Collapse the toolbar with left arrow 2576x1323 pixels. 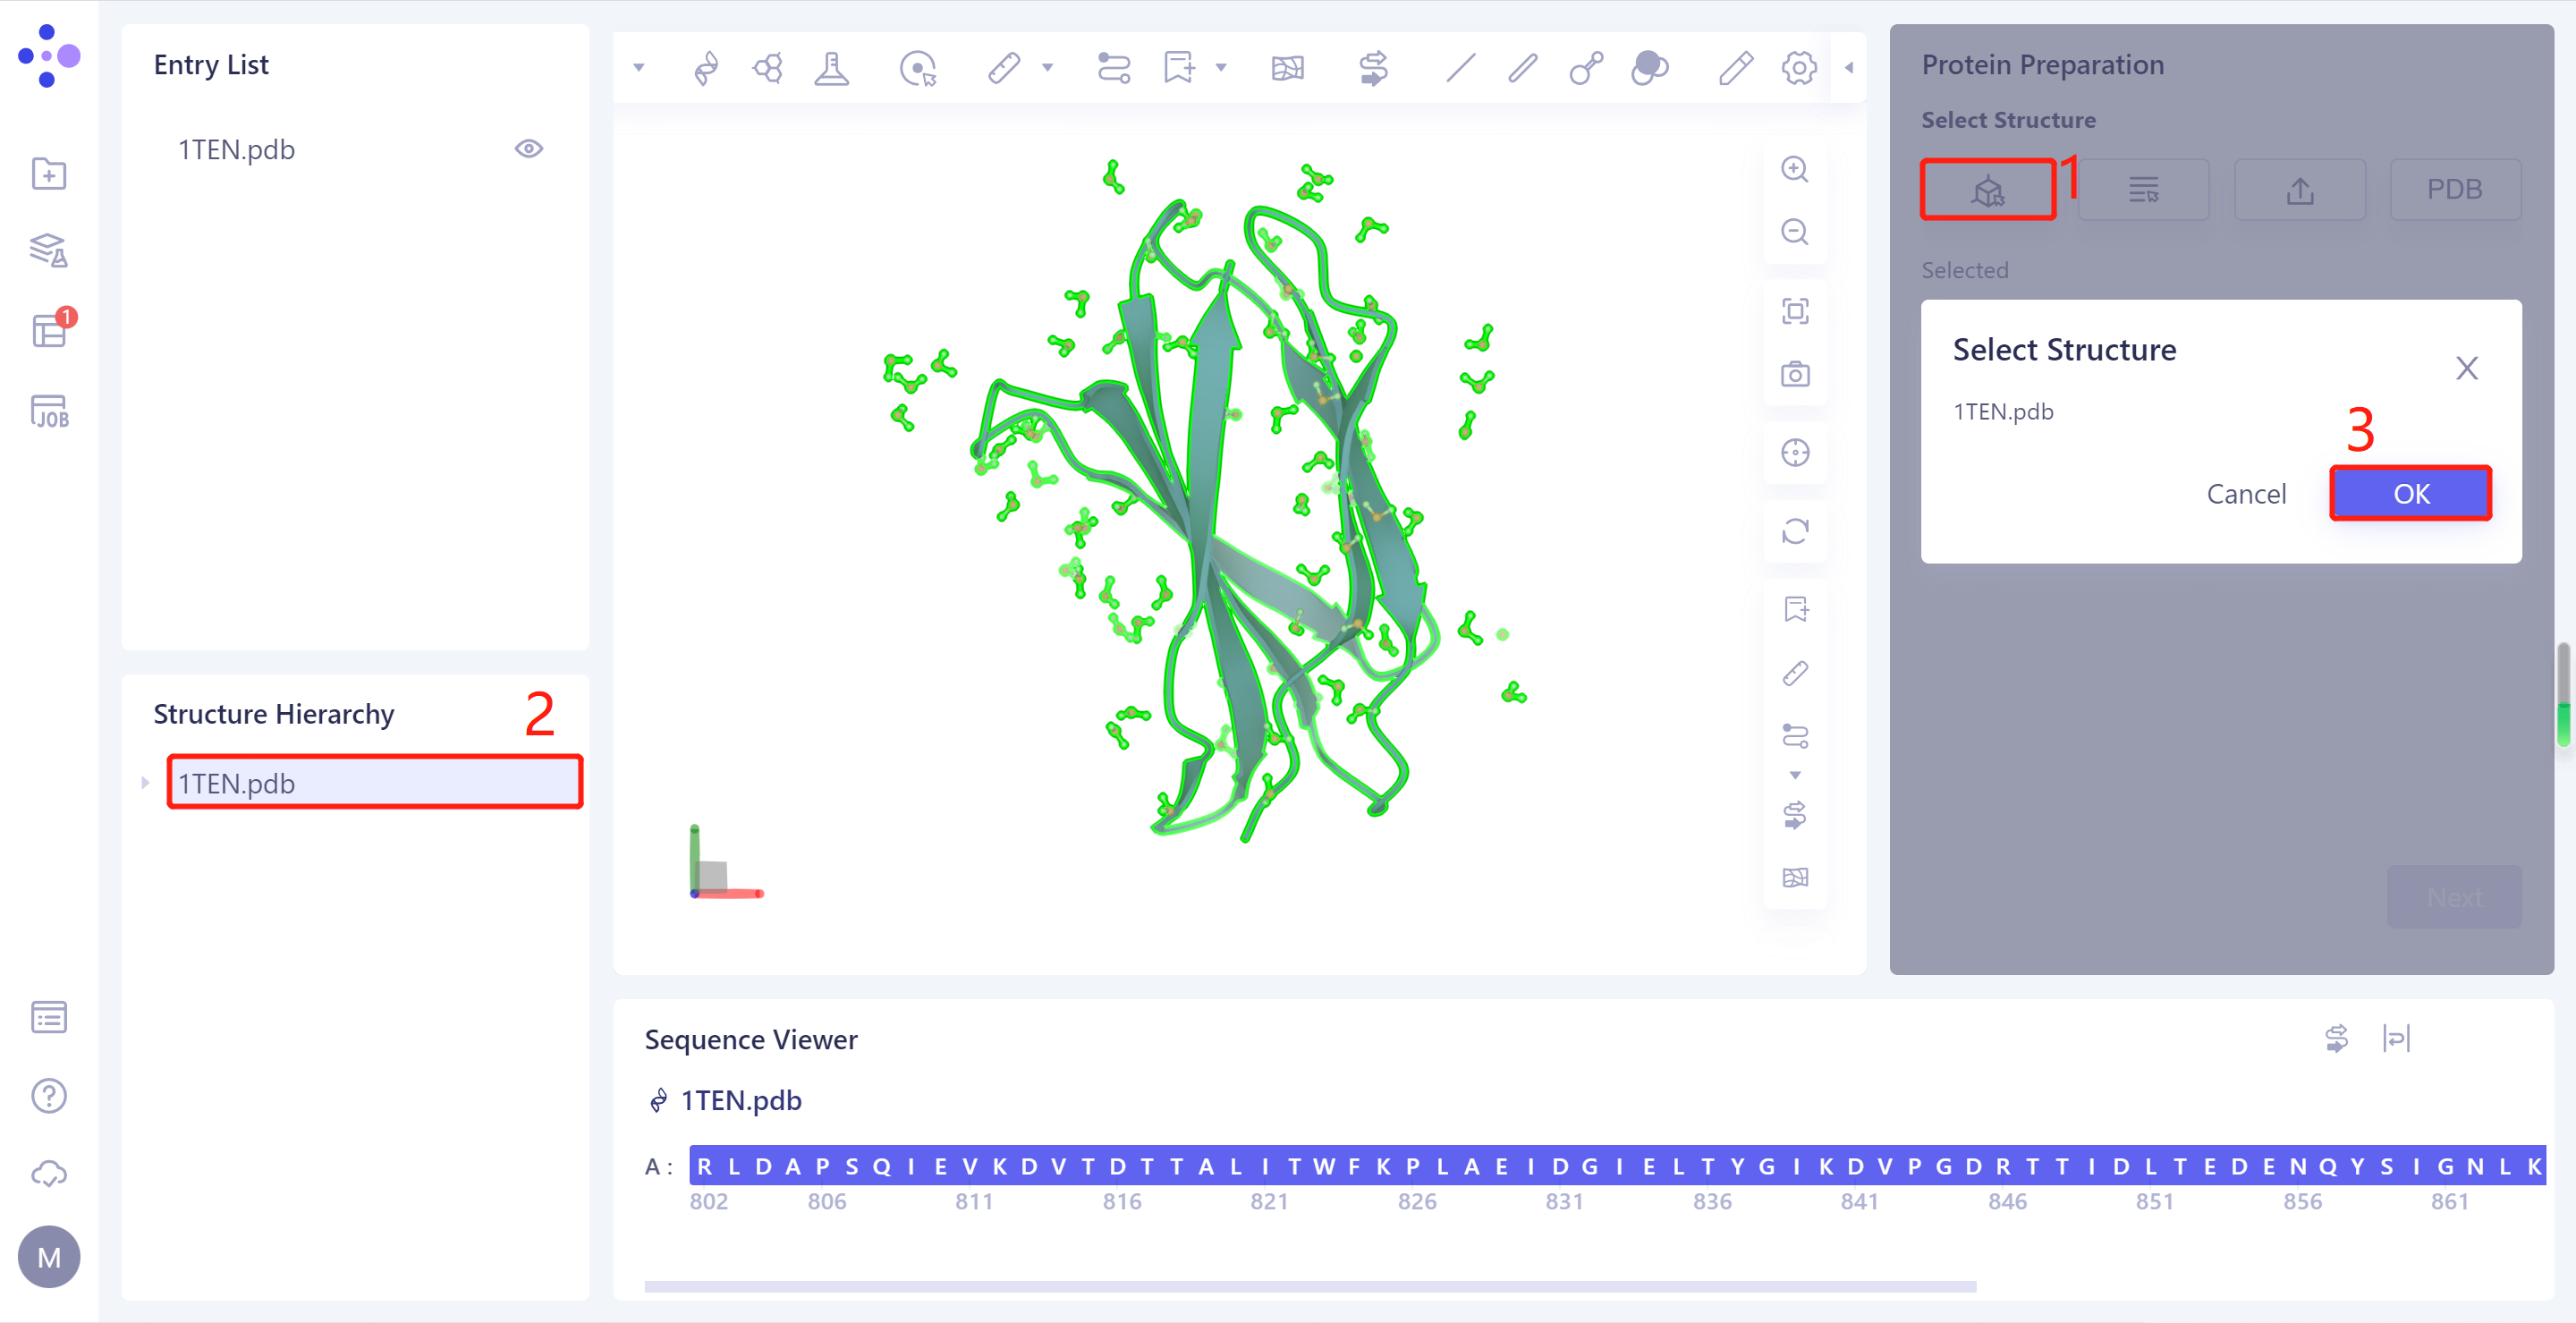click(1849, 68)
